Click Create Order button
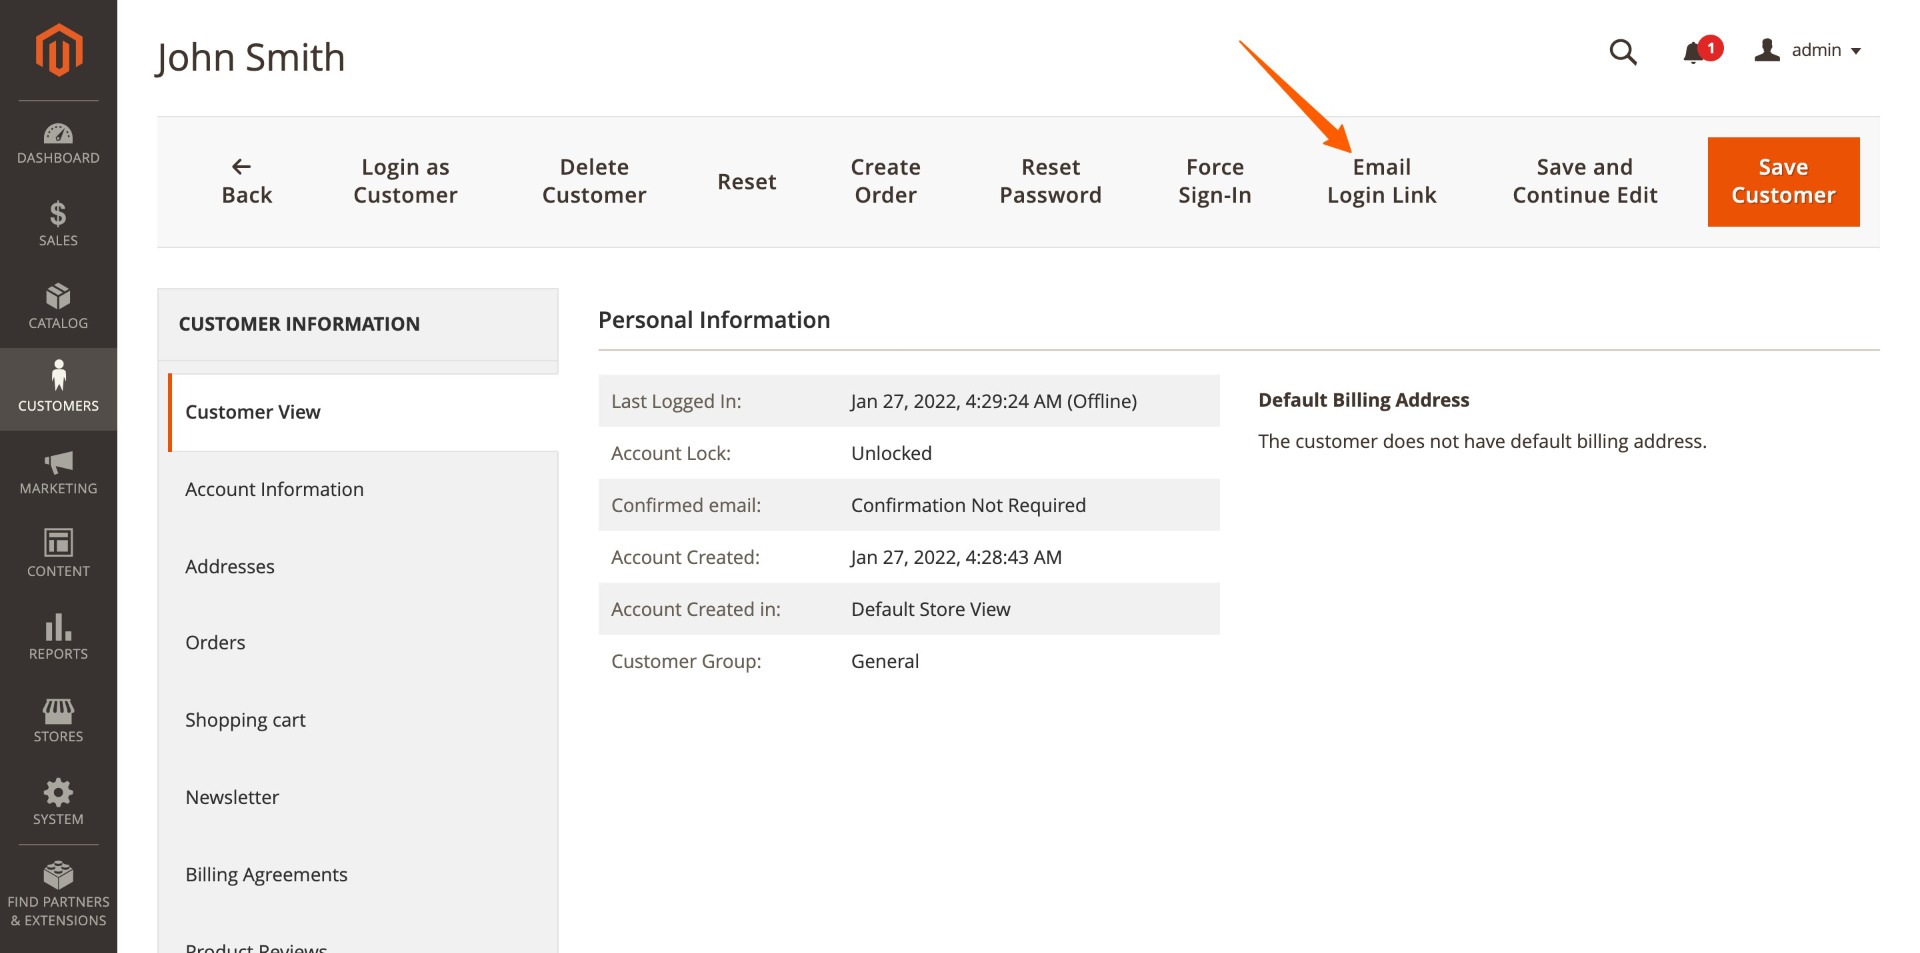The height and width of the screenshot is (953, 1920). point(886,182)
